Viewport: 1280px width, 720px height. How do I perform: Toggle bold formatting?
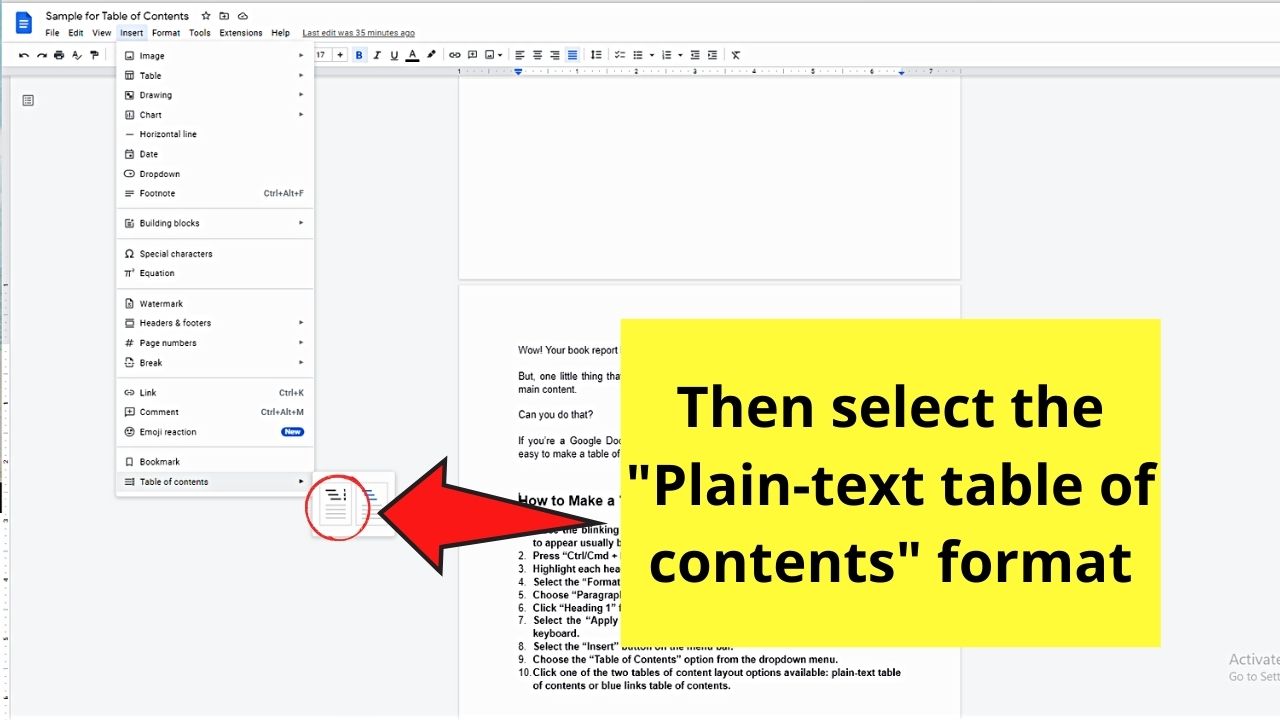point(358,55)
